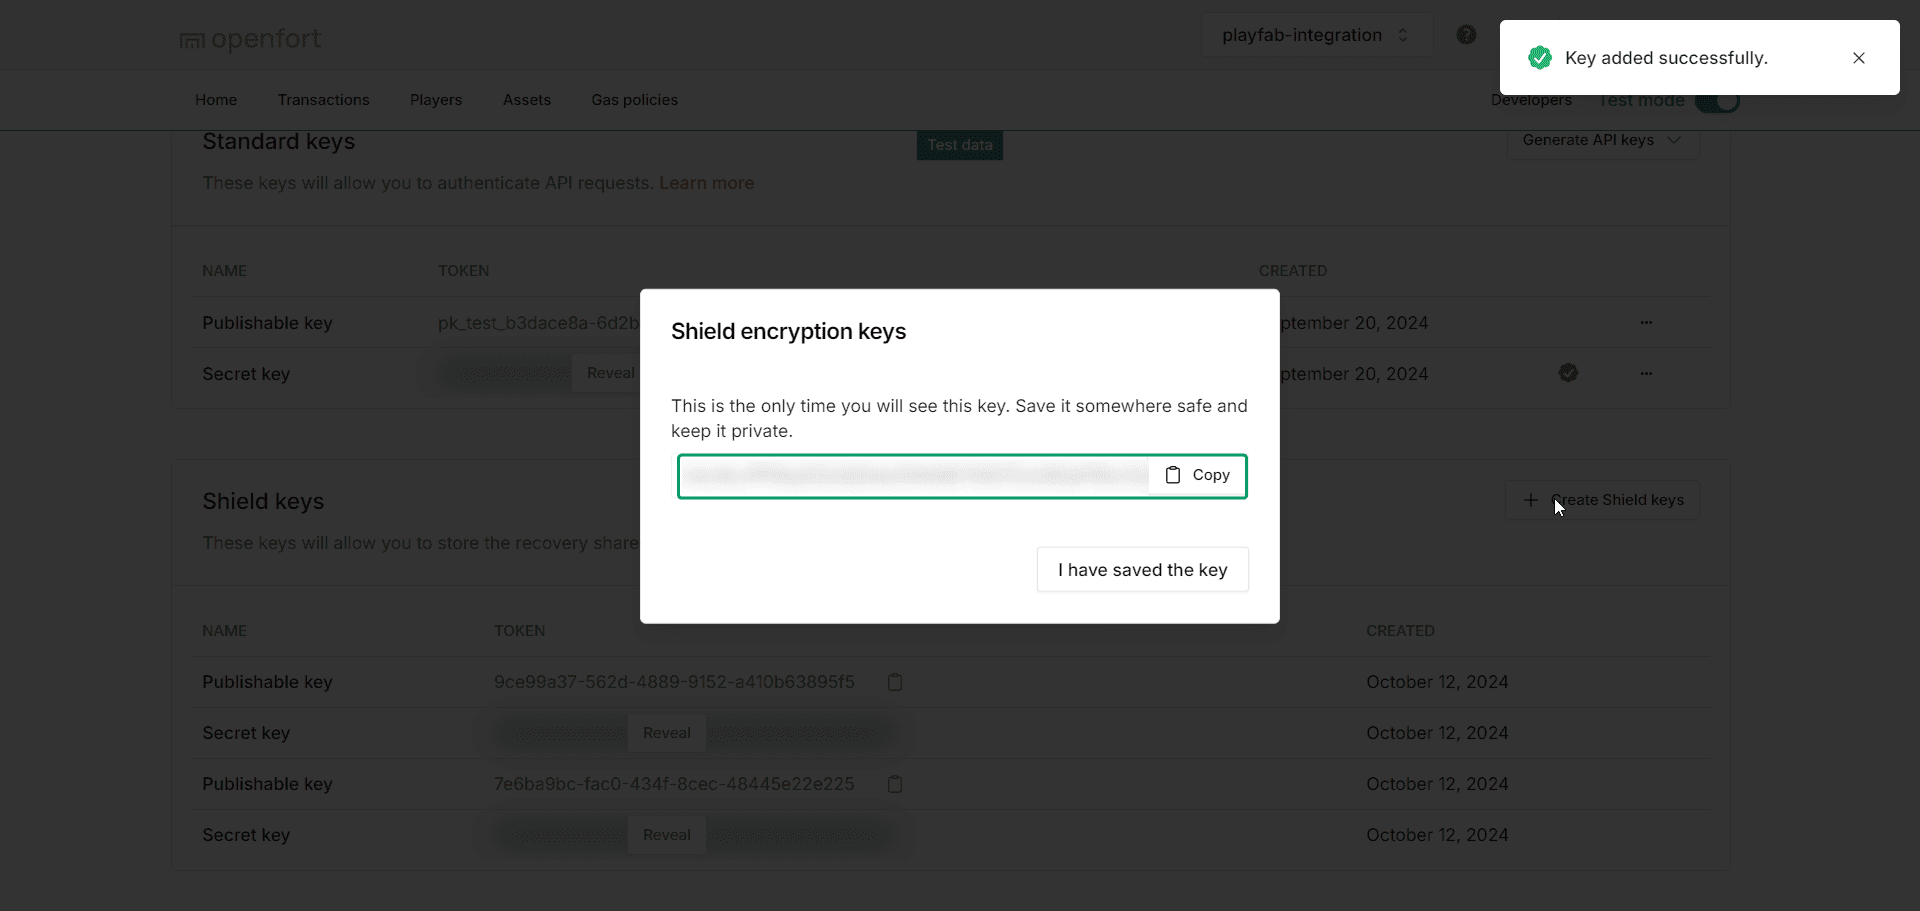
Task: Switch to the Transactions tab
Action: (324, 99)
